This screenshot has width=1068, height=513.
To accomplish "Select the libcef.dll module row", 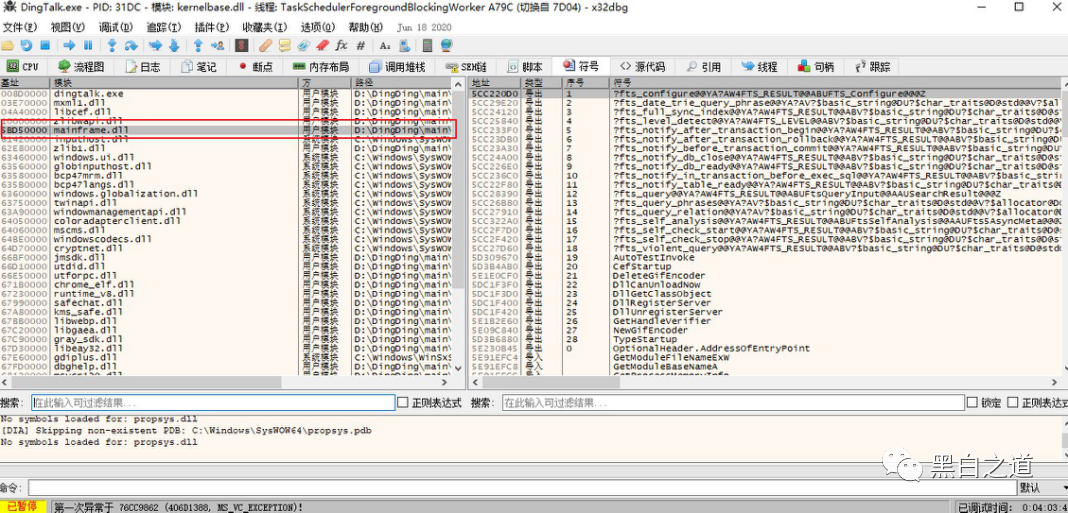I will pyautogui.click(x=227, y=112).
